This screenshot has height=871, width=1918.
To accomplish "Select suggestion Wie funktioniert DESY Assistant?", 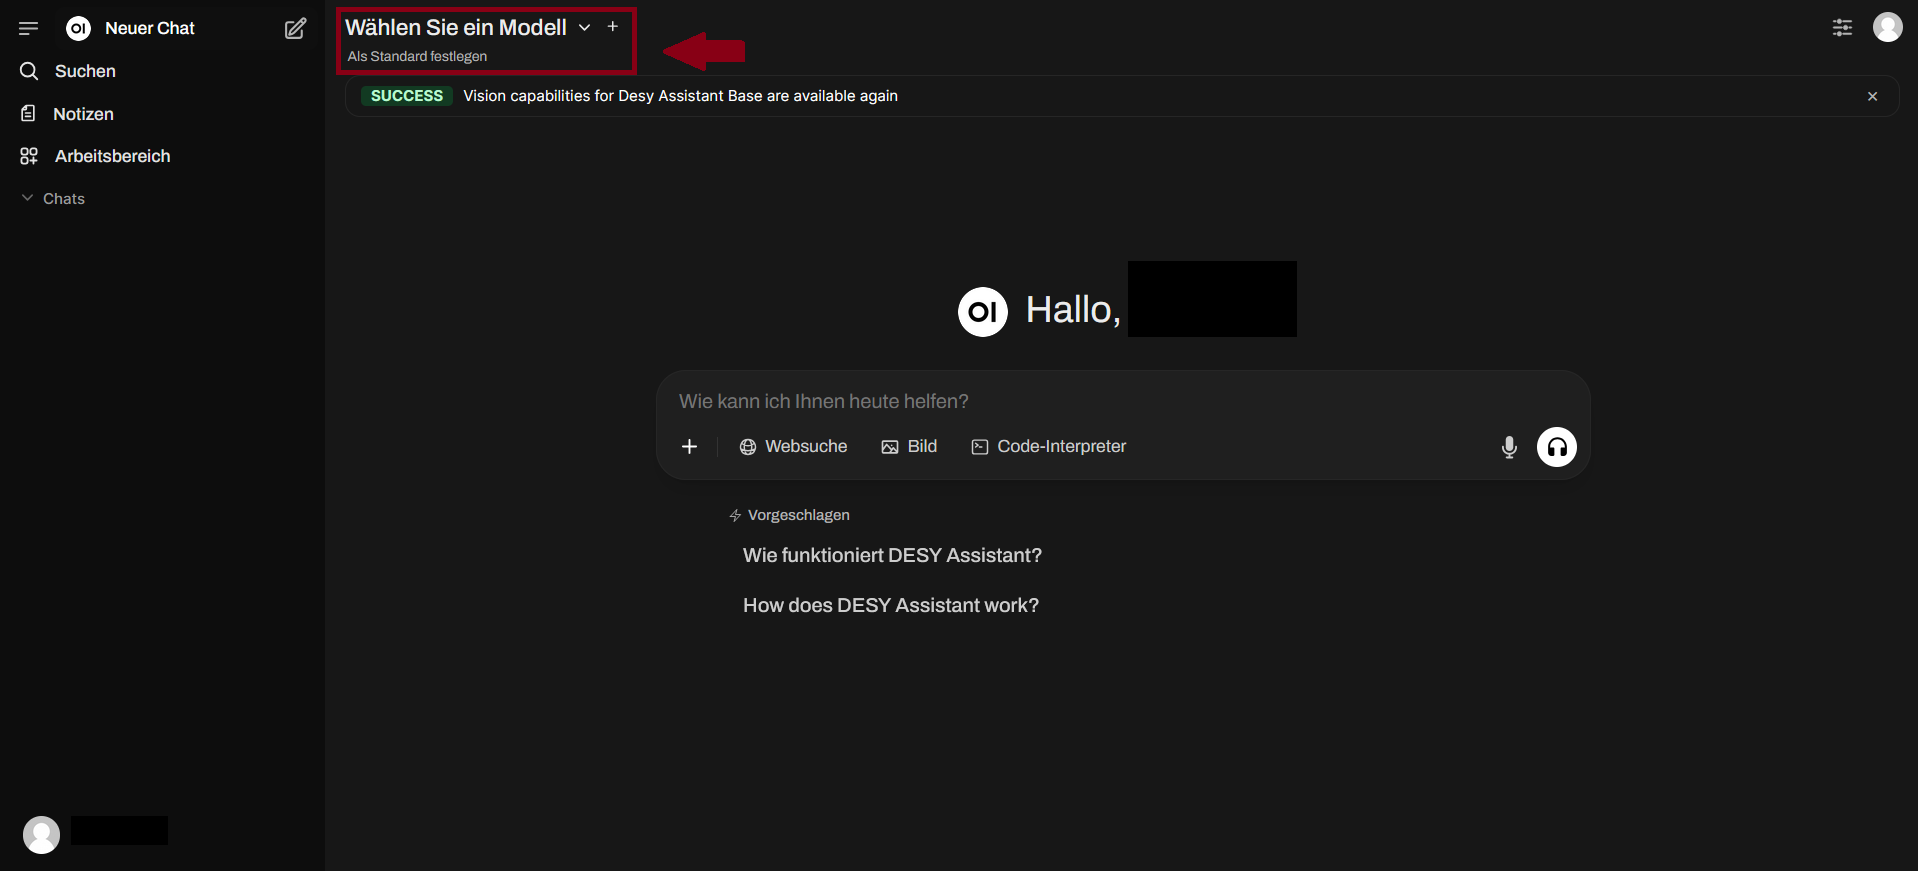I will pyautogui.click(x=892, y=555).
